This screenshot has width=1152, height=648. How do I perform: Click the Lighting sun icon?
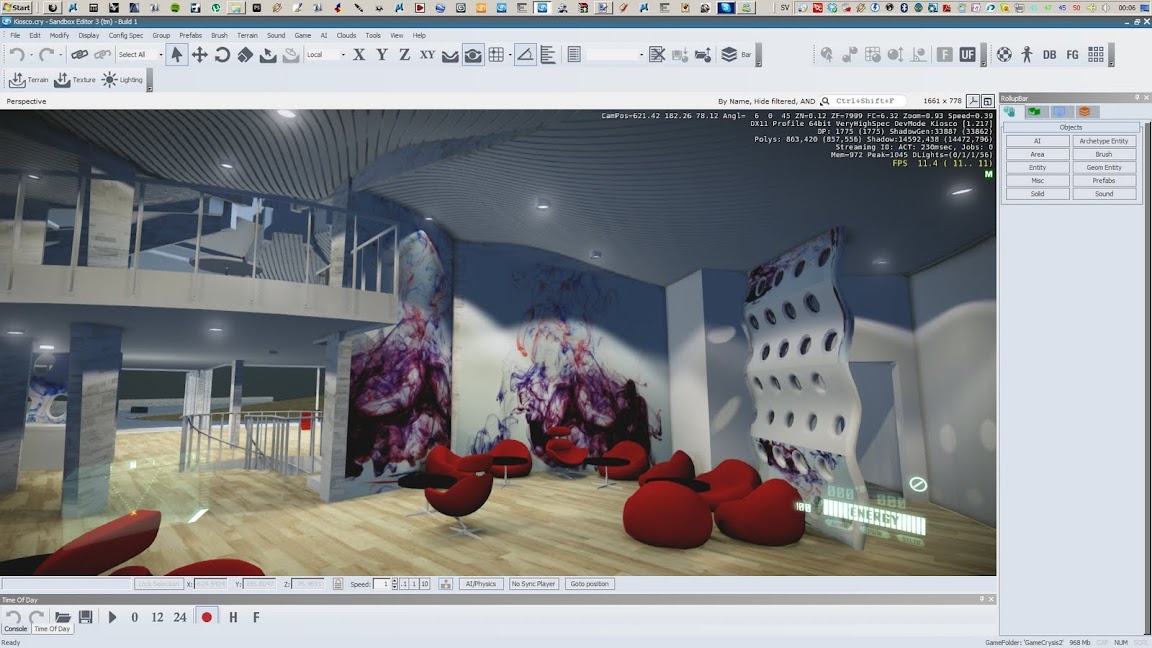(110, 80)
